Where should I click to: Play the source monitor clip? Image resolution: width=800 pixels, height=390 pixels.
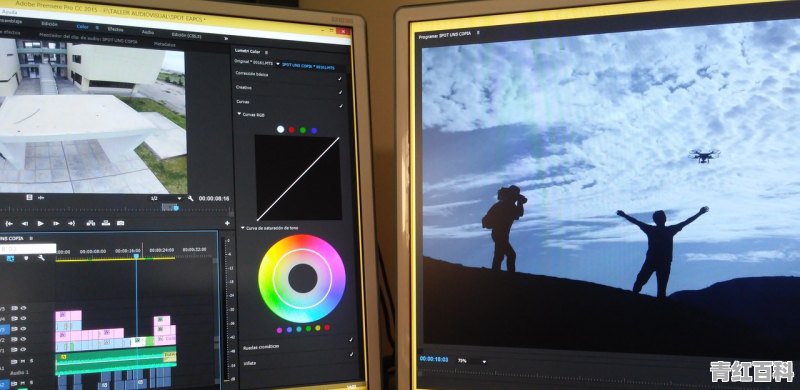[x=40, y=223]
